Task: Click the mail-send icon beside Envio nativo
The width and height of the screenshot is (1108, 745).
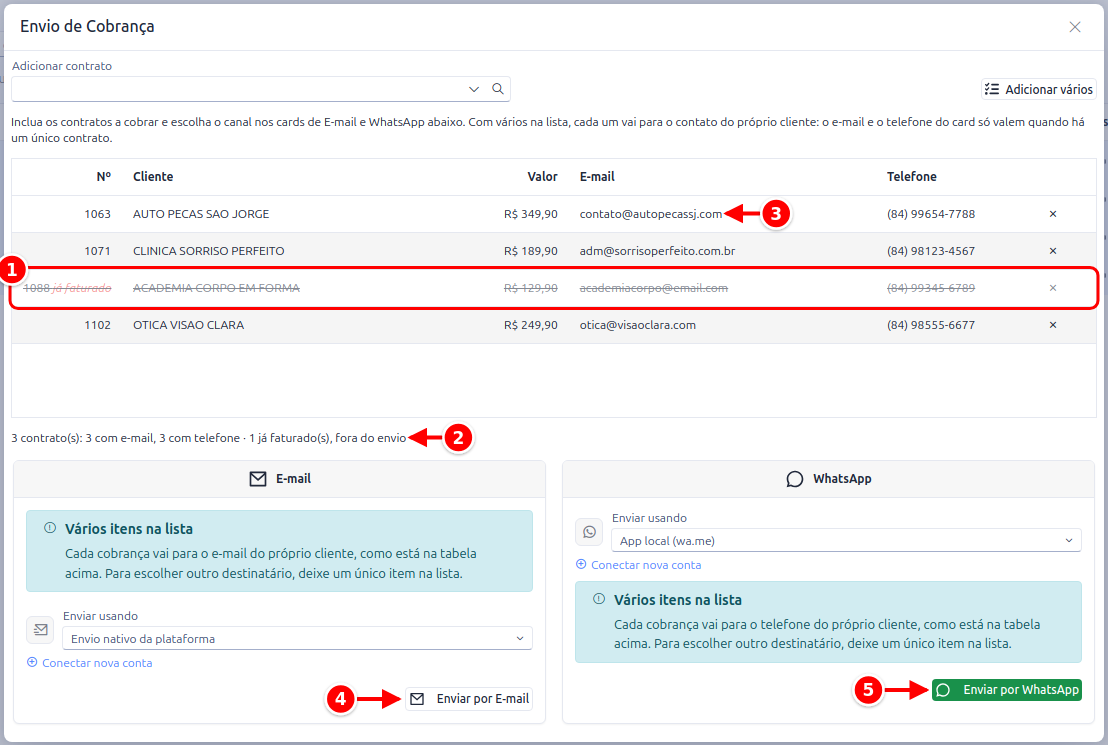Action: pos(40,629)
